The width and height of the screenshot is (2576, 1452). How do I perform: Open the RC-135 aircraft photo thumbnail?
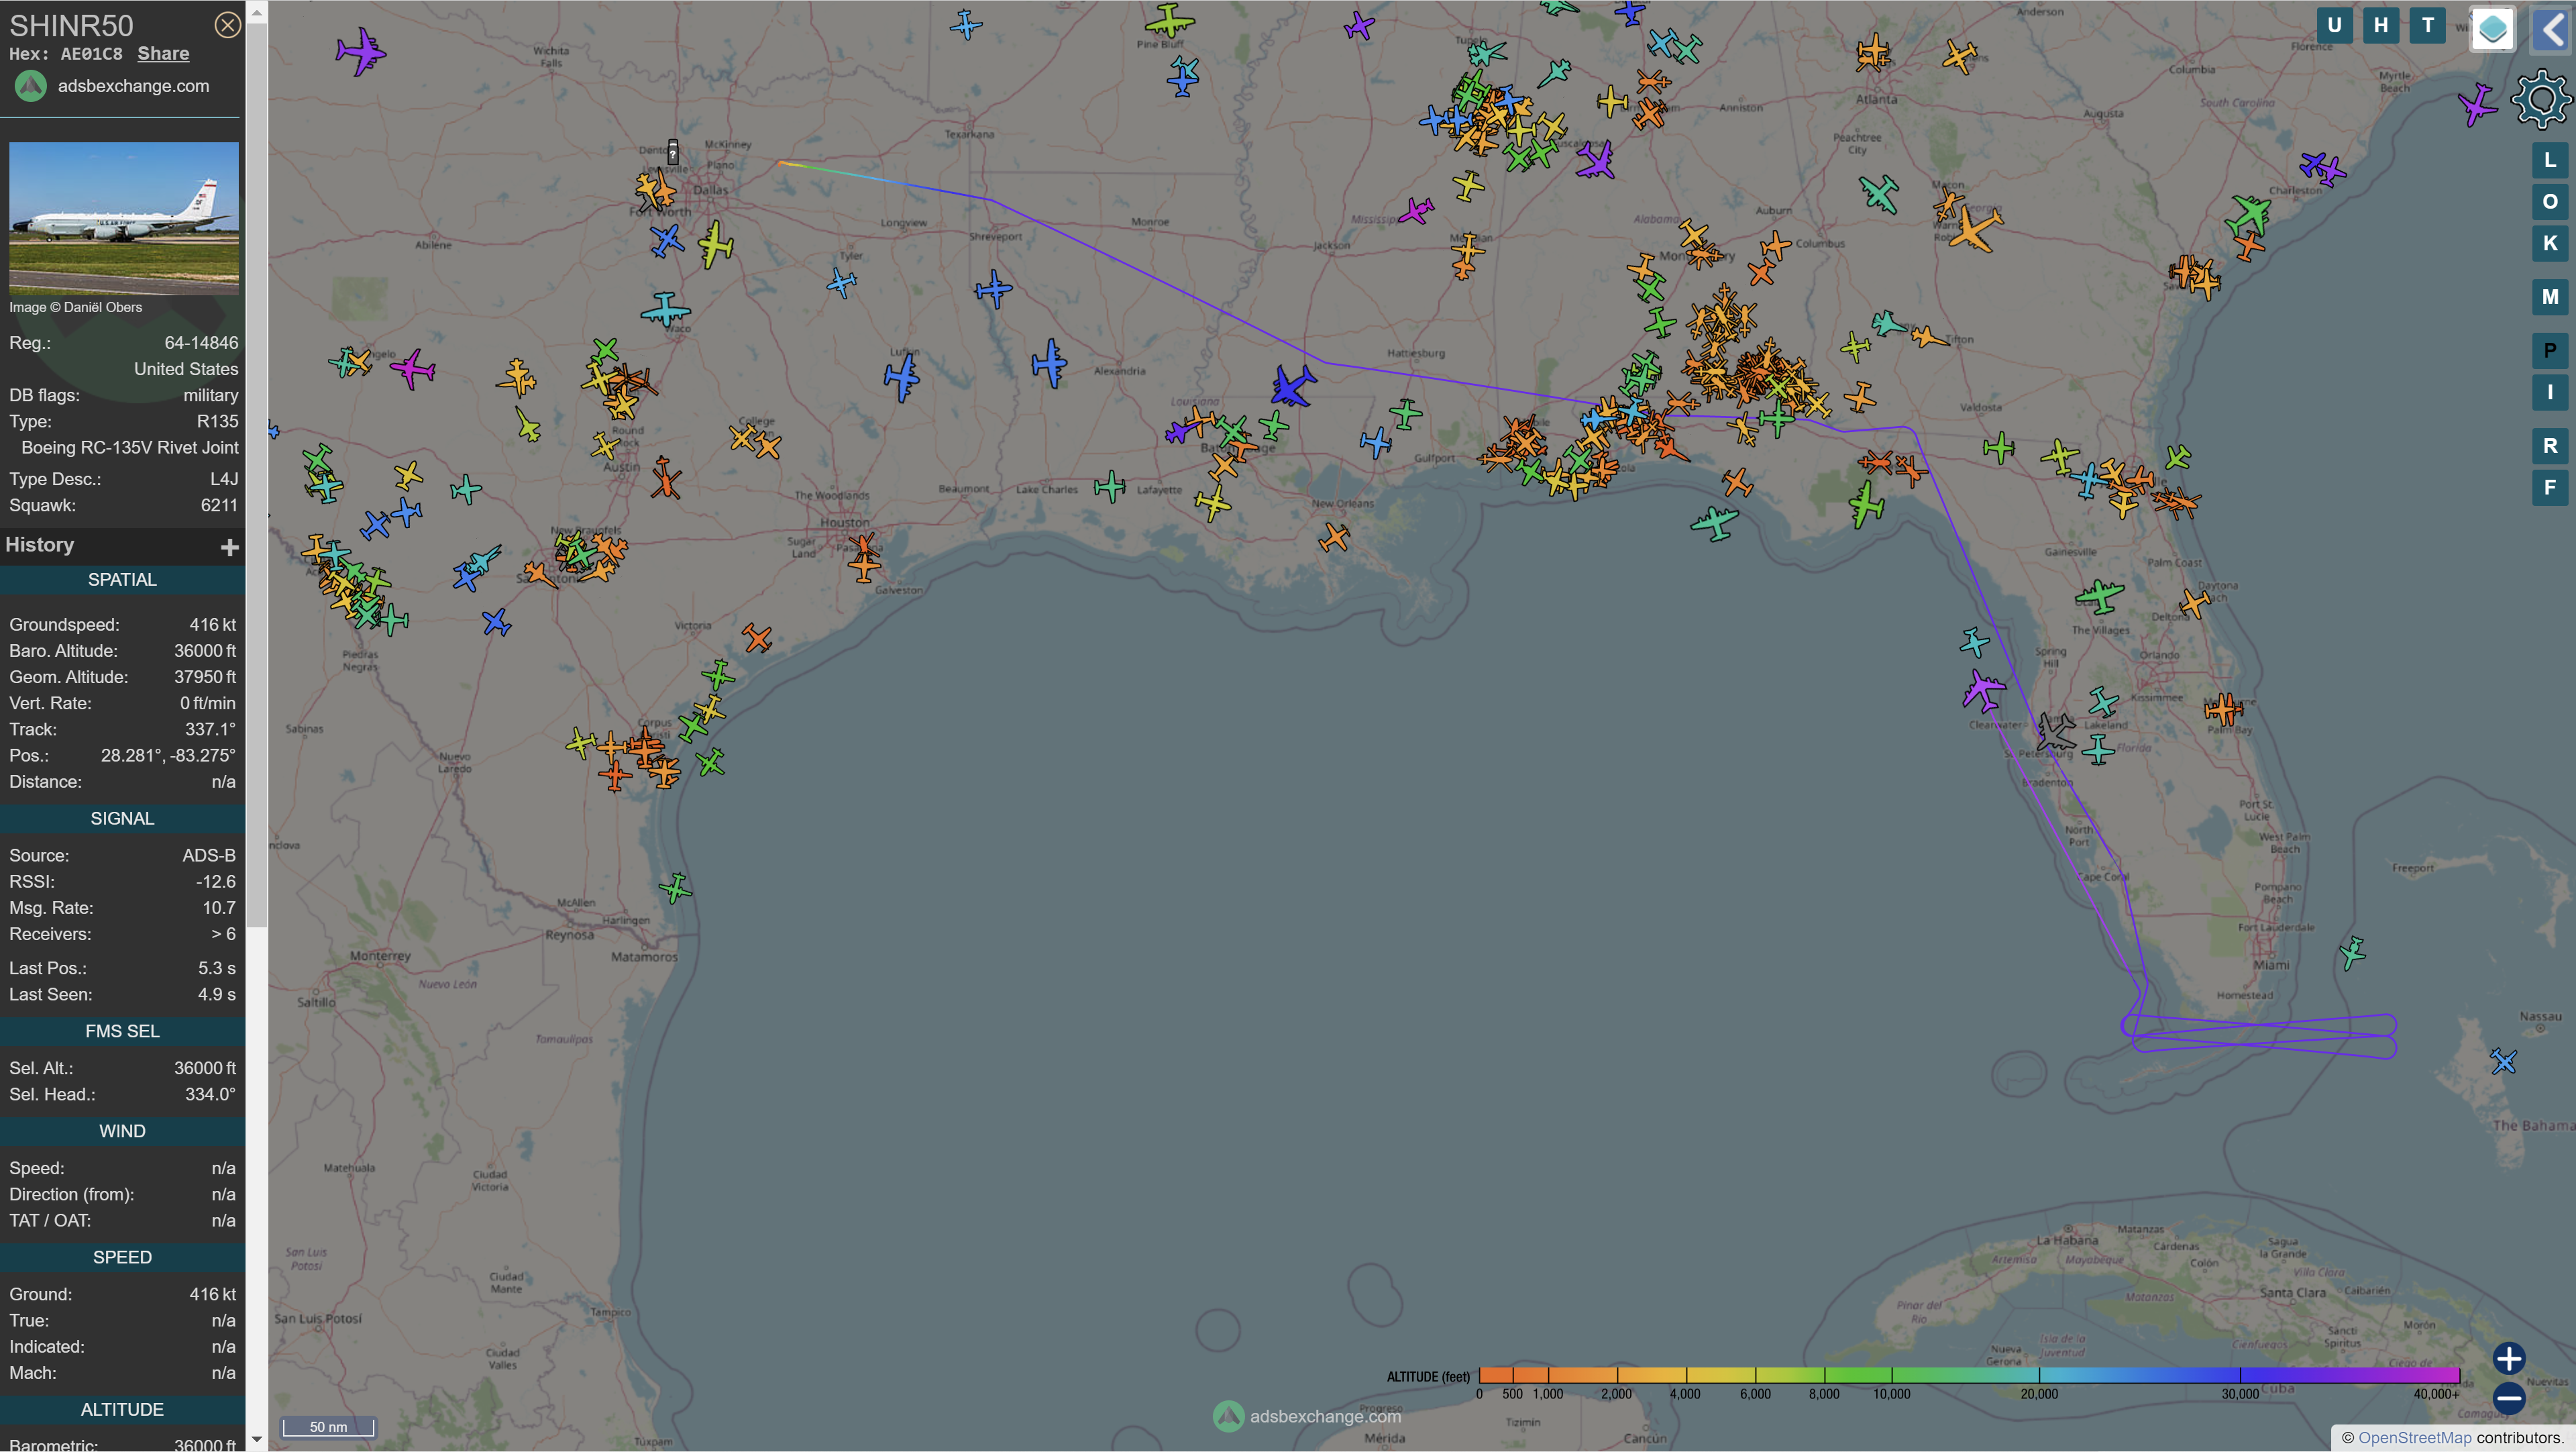(x=124, y=218)
